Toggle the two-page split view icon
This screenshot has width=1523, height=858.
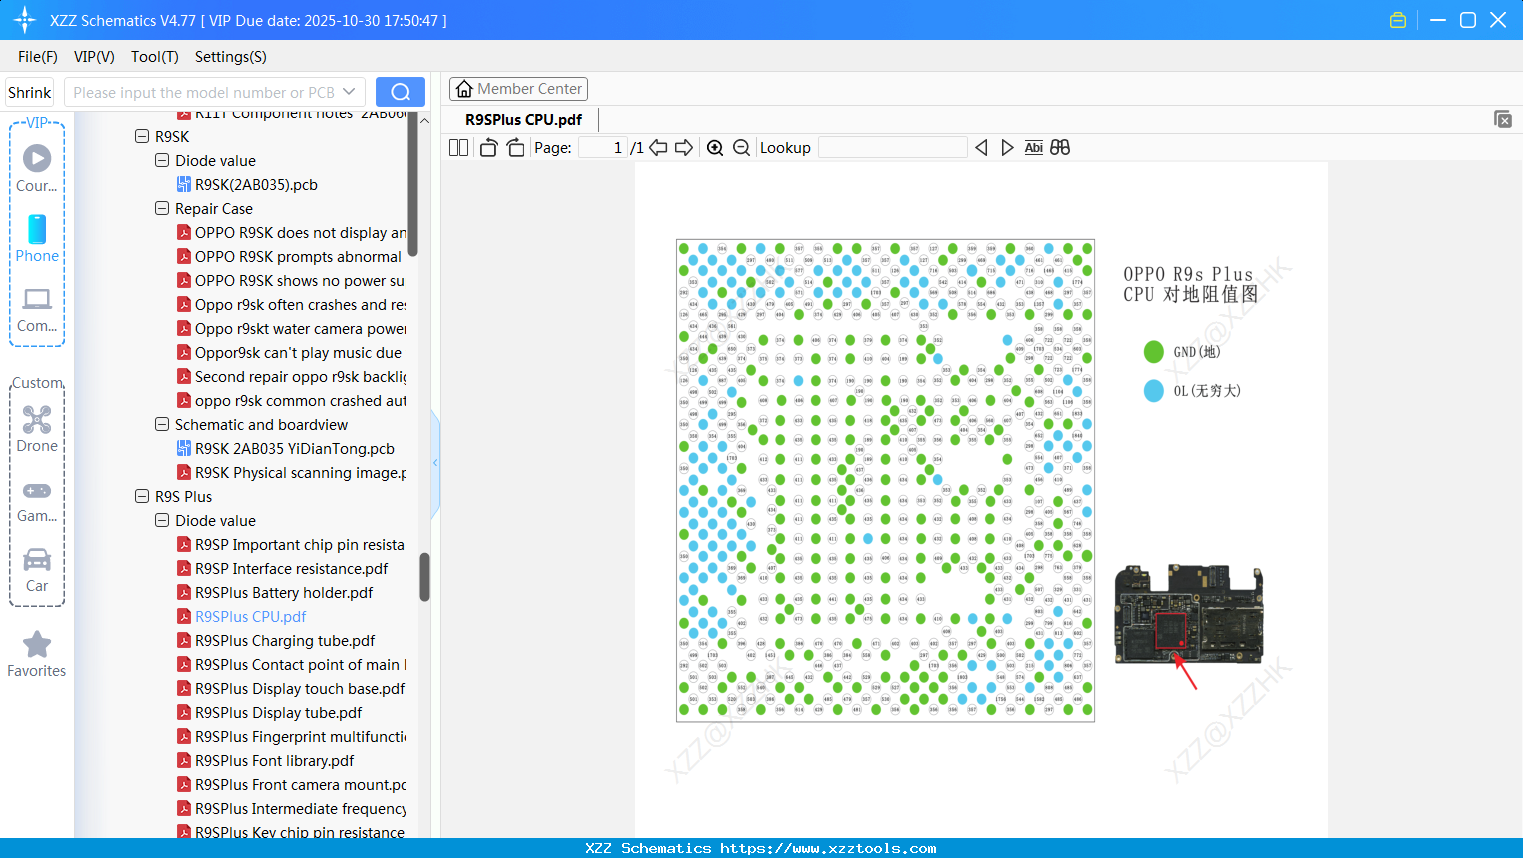(458, 147)
